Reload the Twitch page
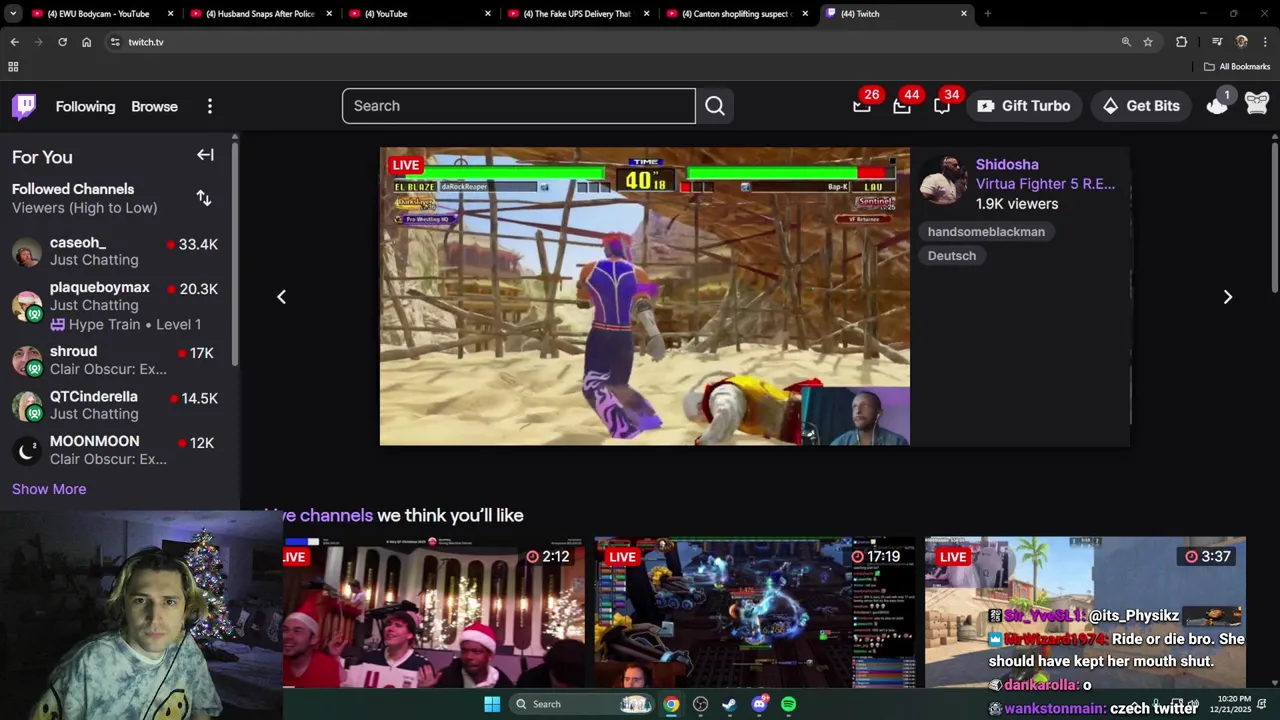 [62, 42]
